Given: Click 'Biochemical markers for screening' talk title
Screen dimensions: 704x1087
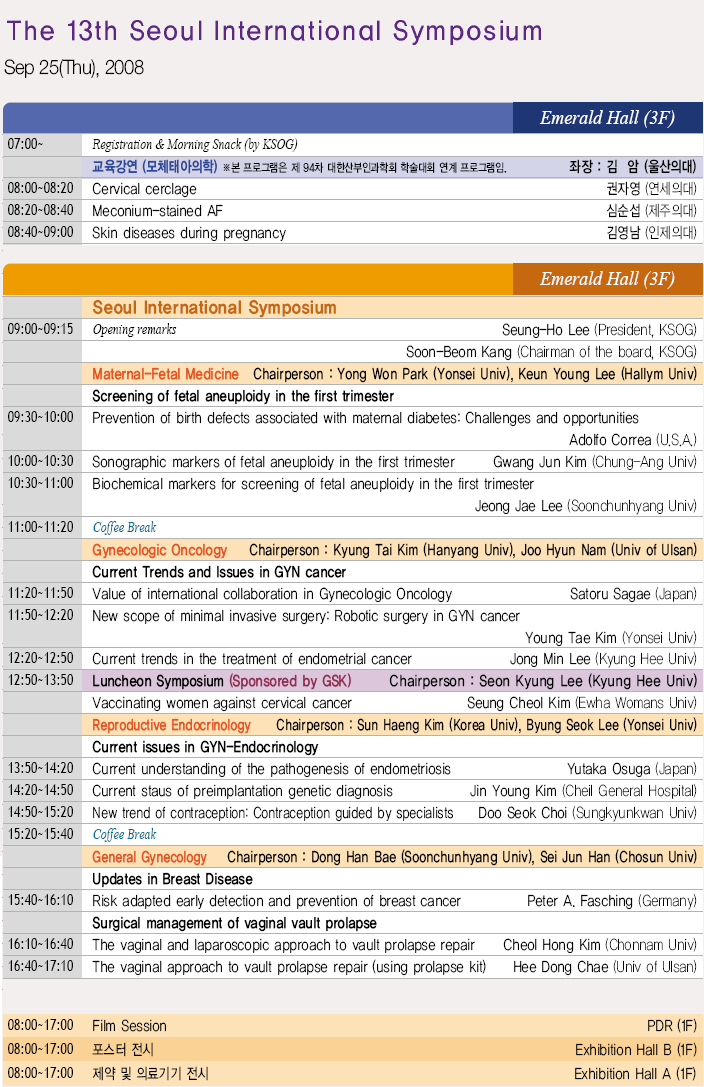Looking at the screenshot, I should (313, 484).
